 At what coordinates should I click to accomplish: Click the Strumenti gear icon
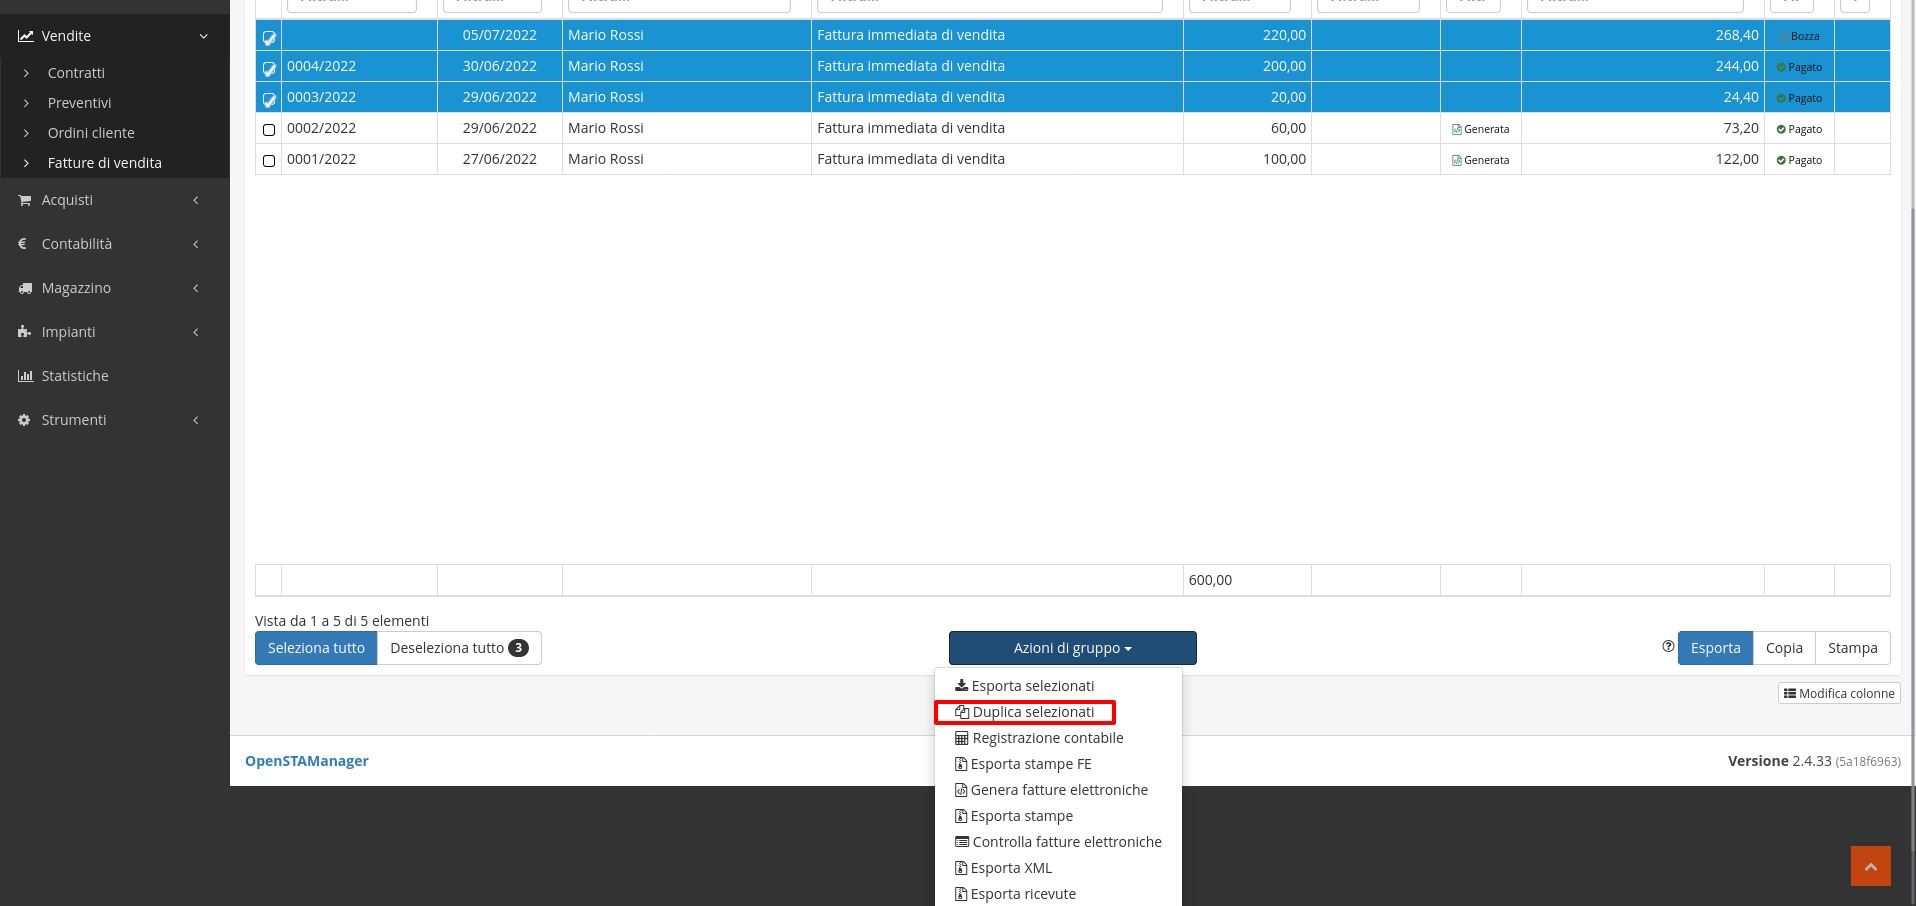coord(24,420)
